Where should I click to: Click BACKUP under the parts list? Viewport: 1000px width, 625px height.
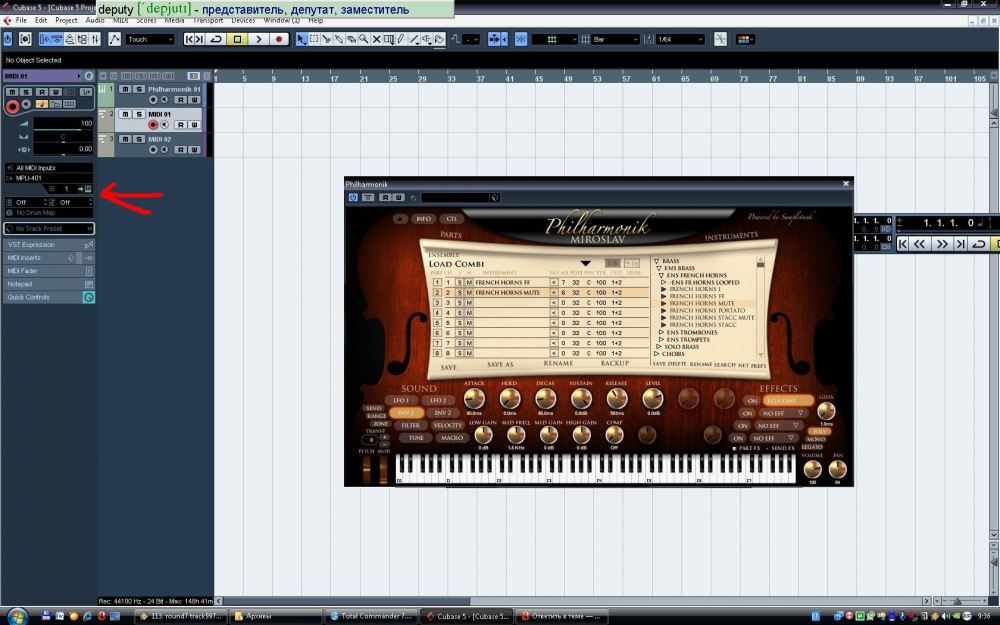tap(615, 364)
